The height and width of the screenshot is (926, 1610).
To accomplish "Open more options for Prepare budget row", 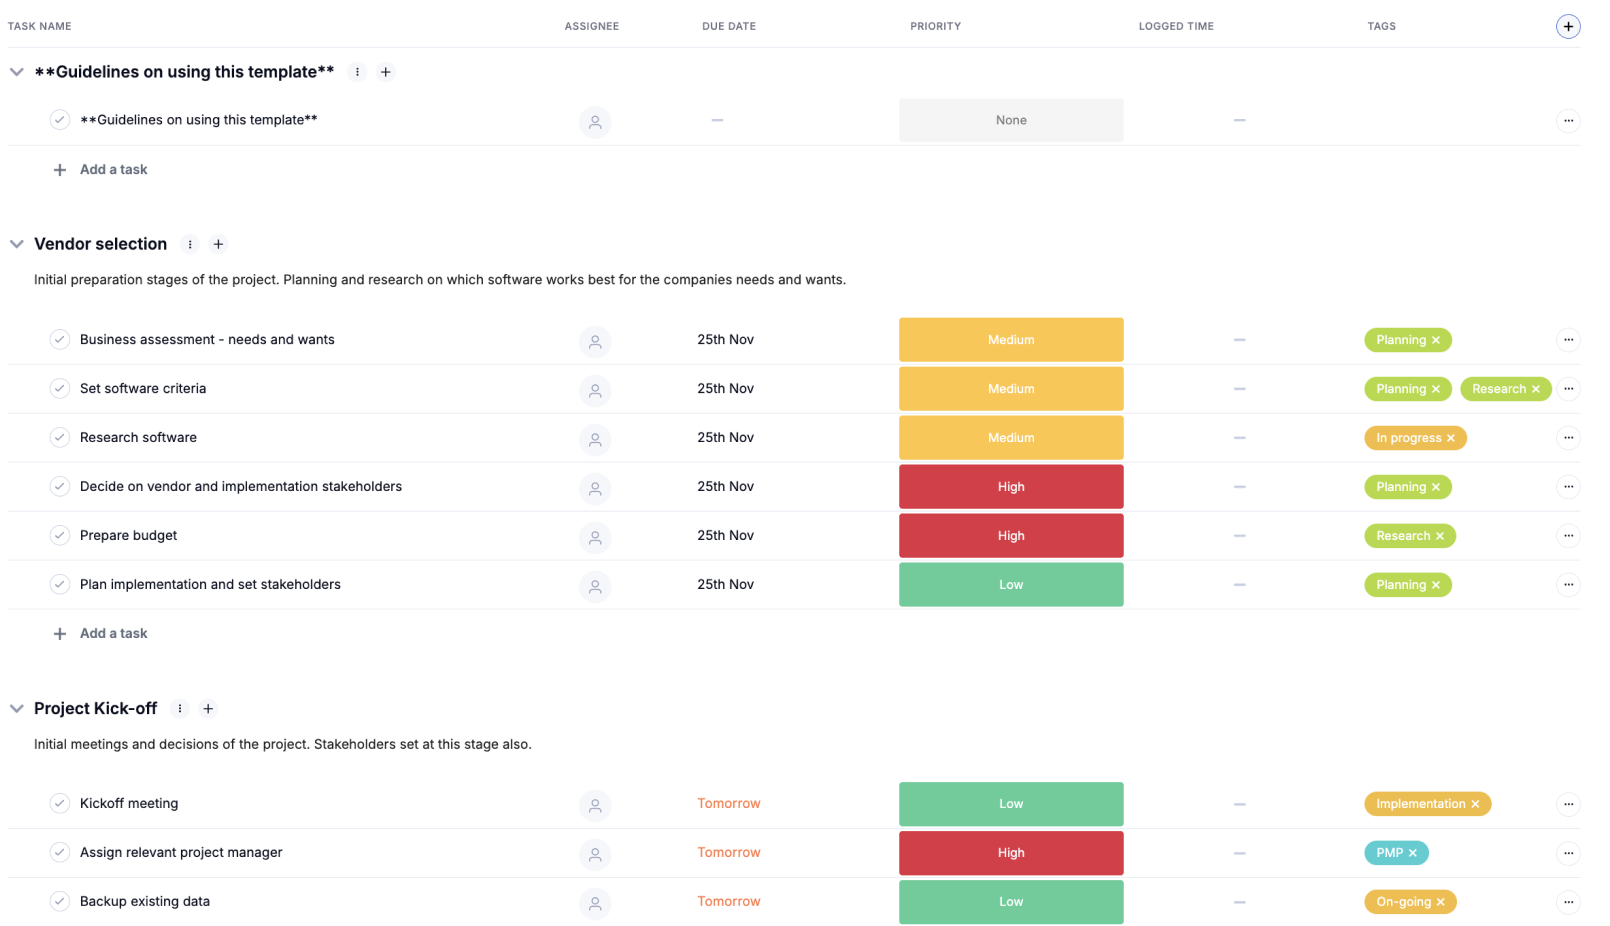I will point(1567,536).
